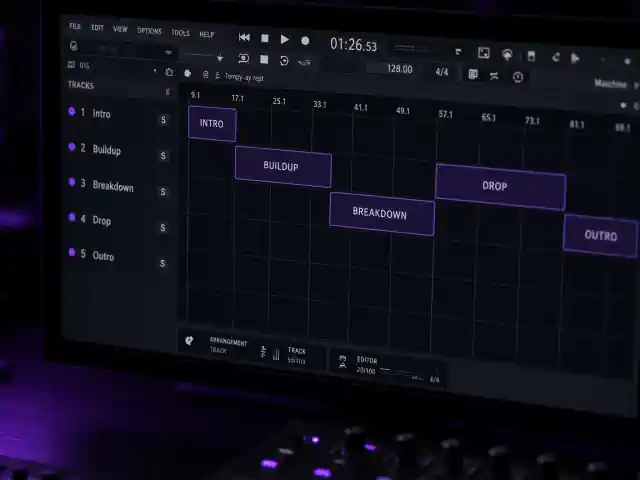This screenshot has width=640, height=480.
Task: Click the Tempo label above the timeline ruler
Action: point(244,77)
